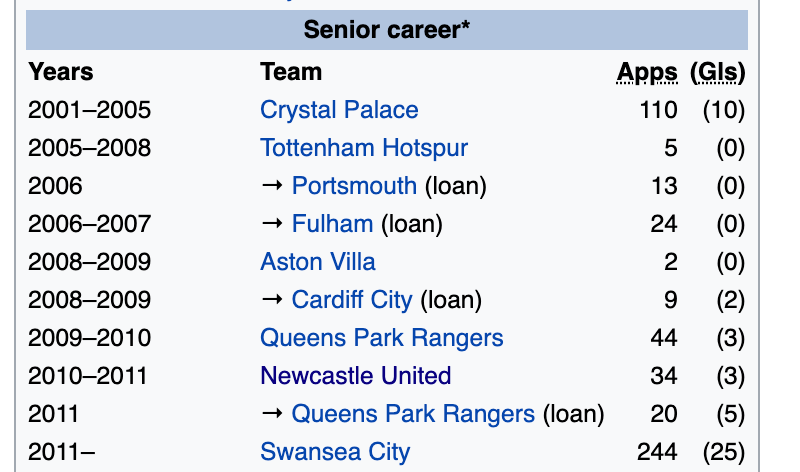This screenshot has height=472, width=800.
Task: Click the Gls column abbreviation
Action: [x=718, y=72]
